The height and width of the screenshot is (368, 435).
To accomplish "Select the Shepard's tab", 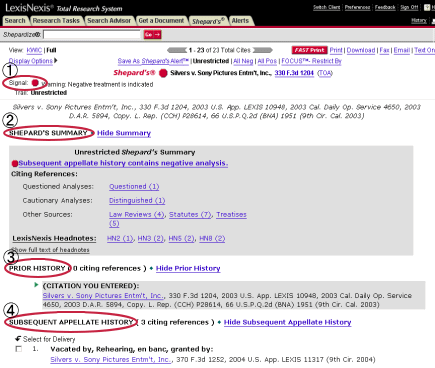I will [x=208, y=21].
